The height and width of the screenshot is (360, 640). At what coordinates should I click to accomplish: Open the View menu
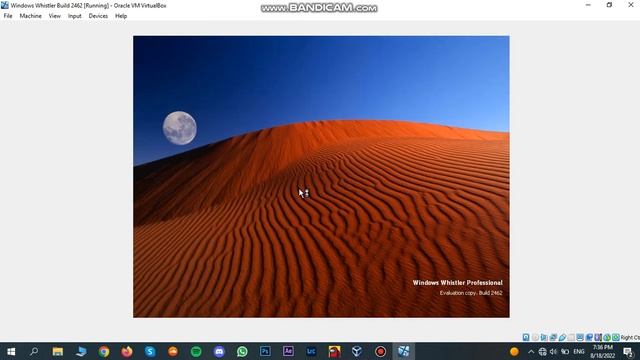[54, 16]
